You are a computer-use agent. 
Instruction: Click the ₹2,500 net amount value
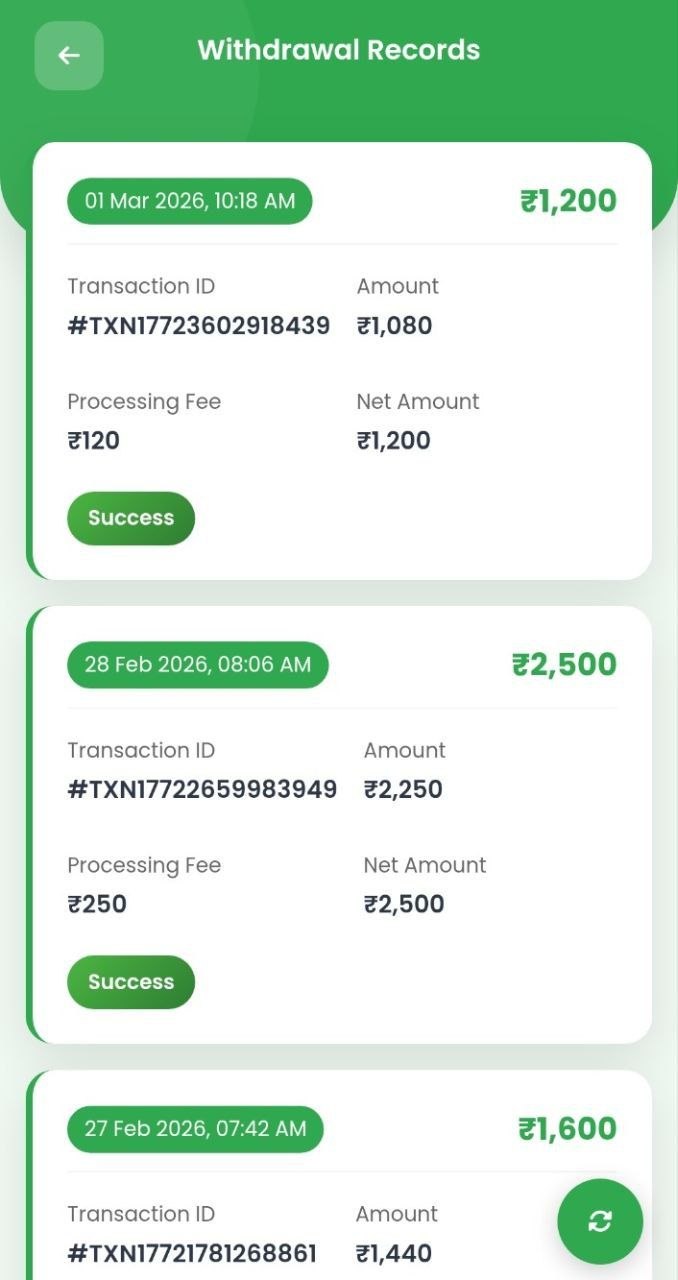tap(404, 904)
